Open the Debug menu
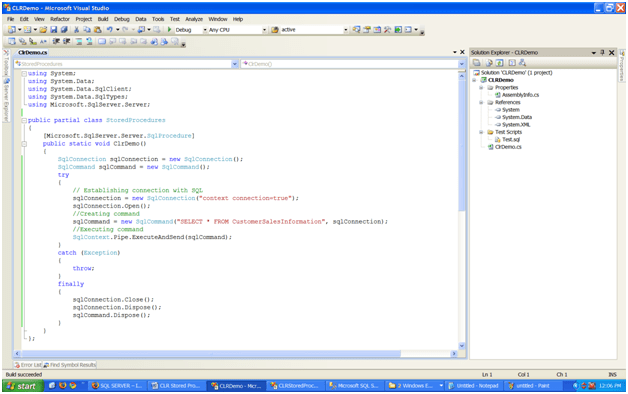This screenshot has height=394, width=628. tap(122, 19)
